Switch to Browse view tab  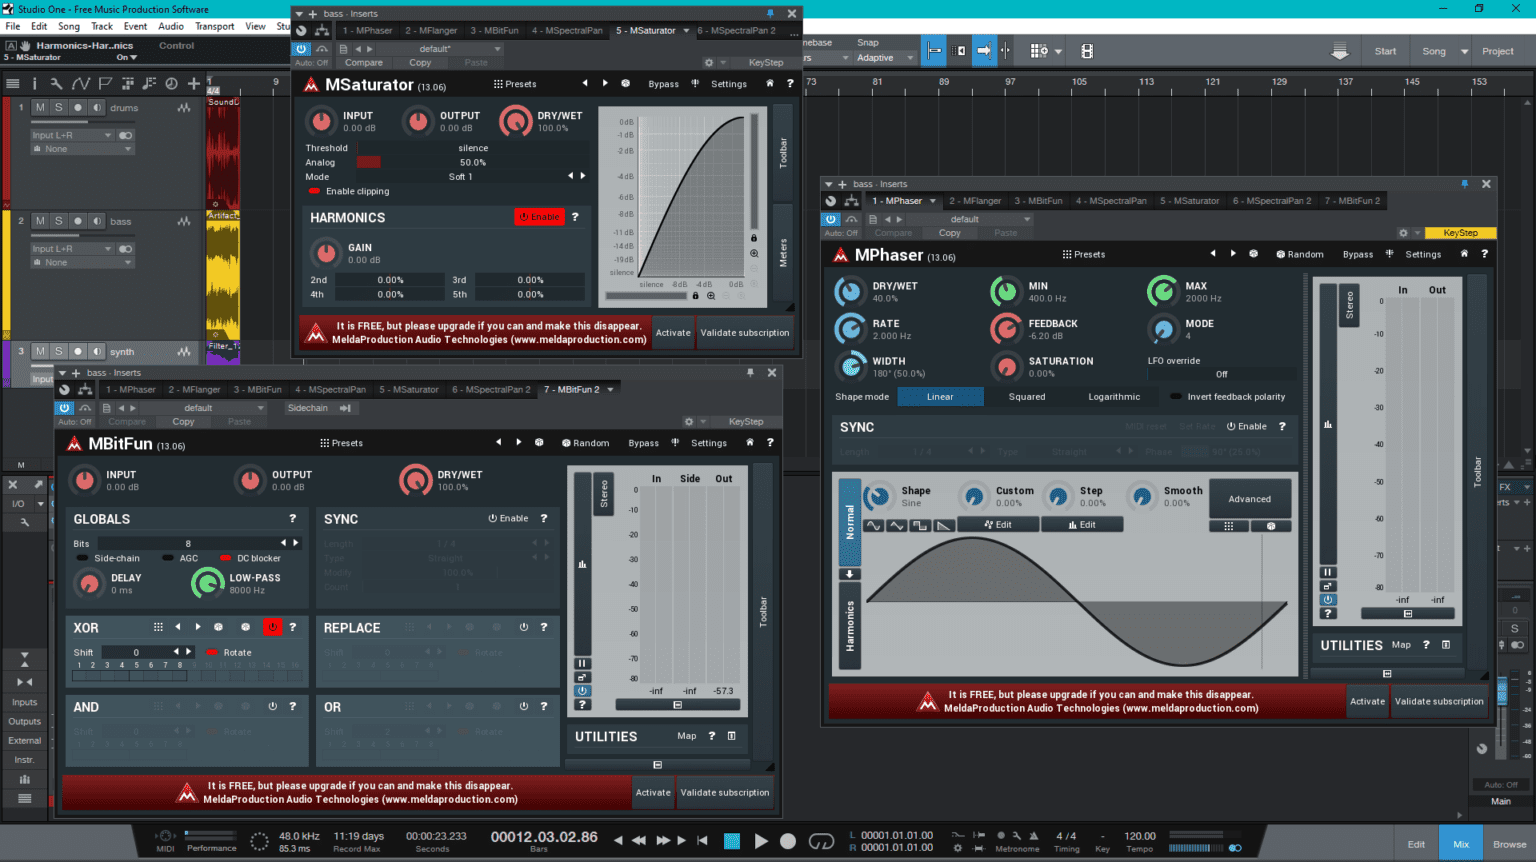tap(1509, 844)
